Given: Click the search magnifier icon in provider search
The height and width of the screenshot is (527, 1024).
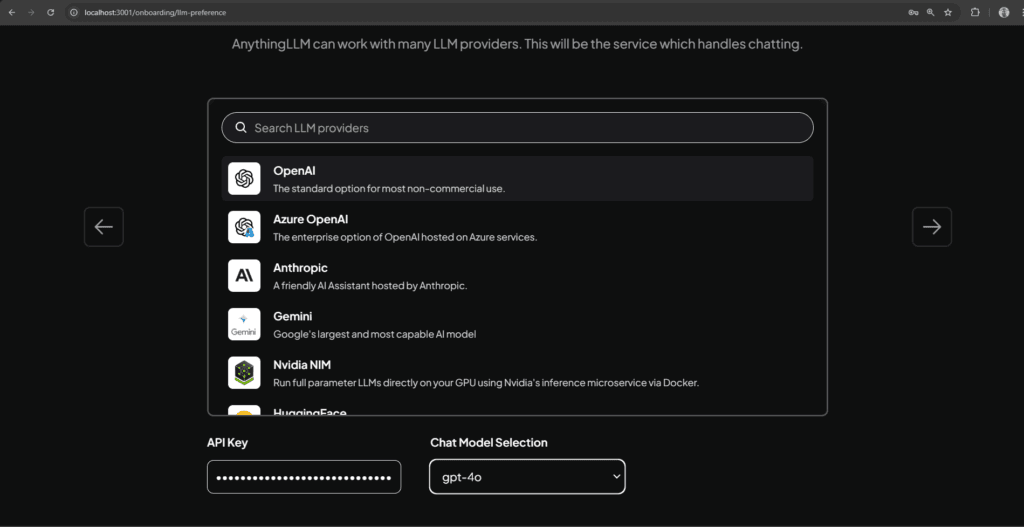Looking at the screenshot, I should pos(240,127).
